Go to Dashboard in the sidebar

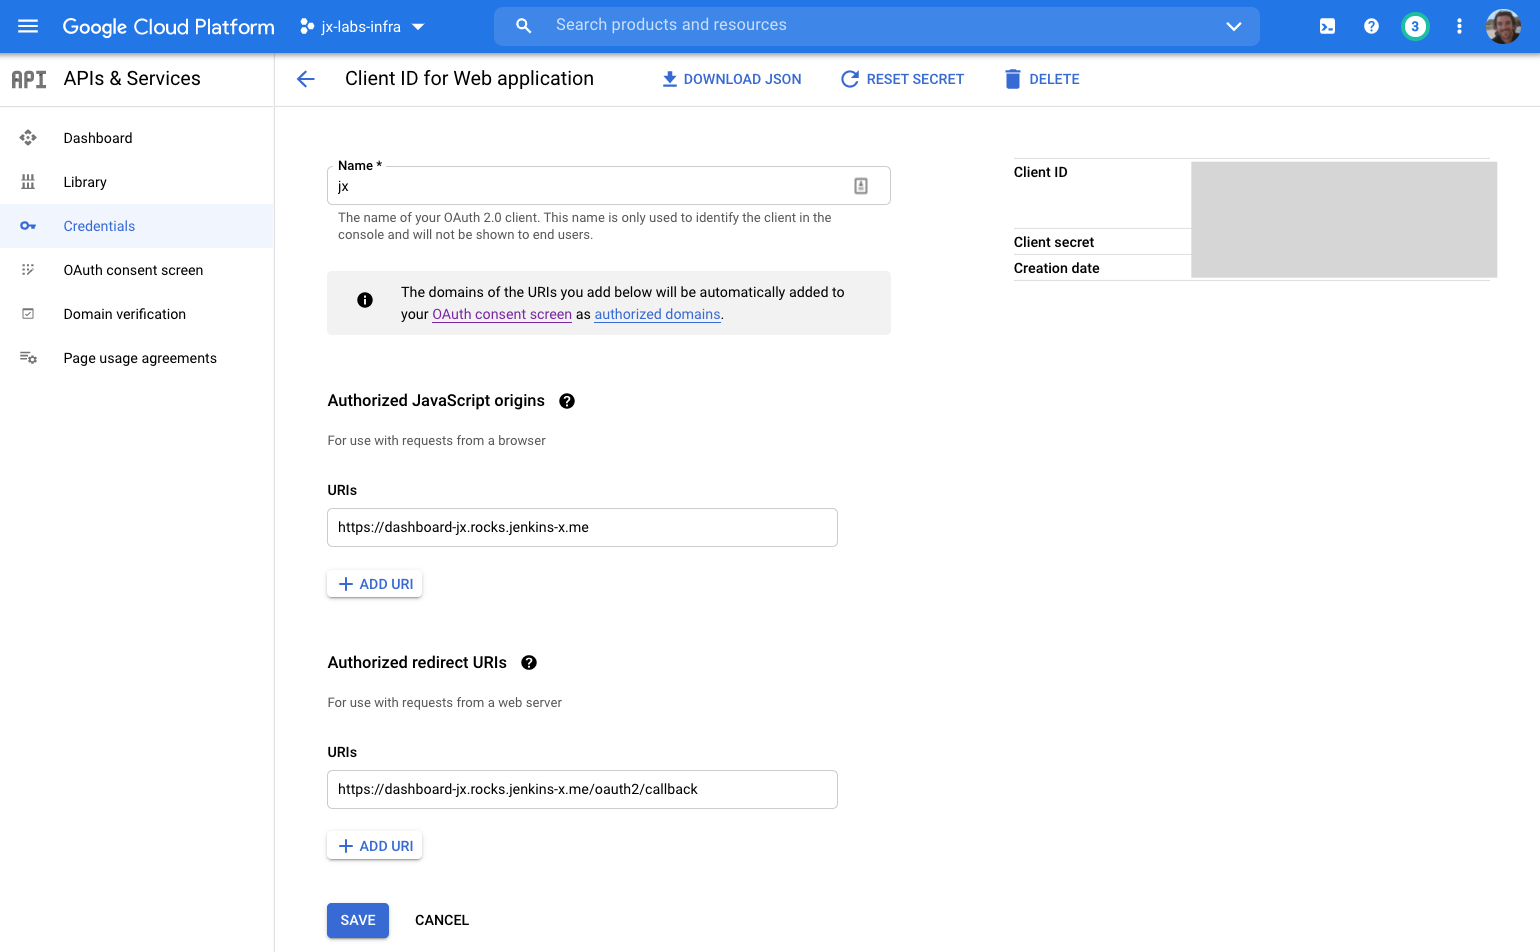[137, 138]
